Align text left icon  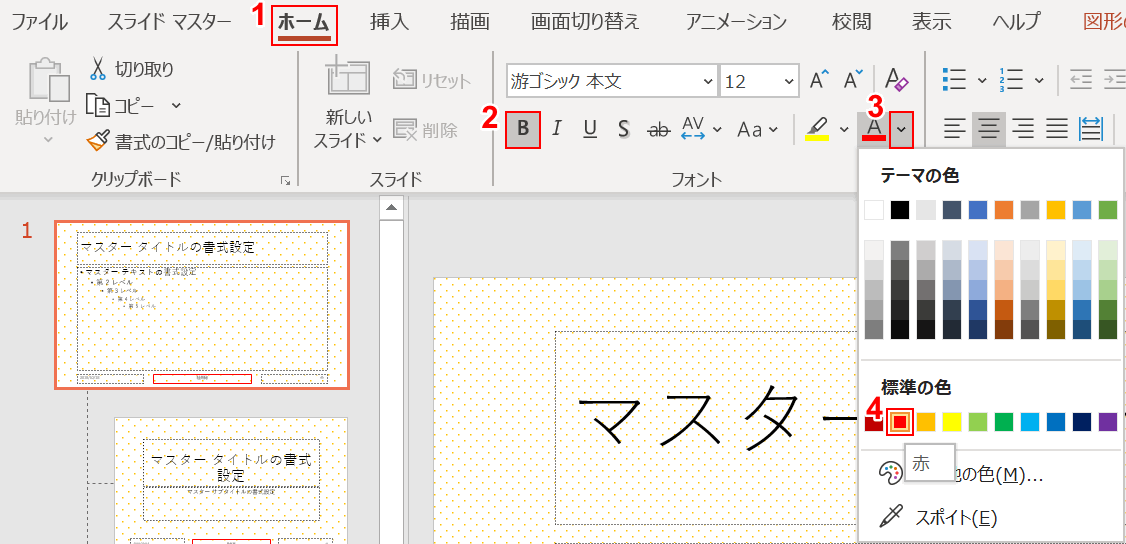point(954,129)
